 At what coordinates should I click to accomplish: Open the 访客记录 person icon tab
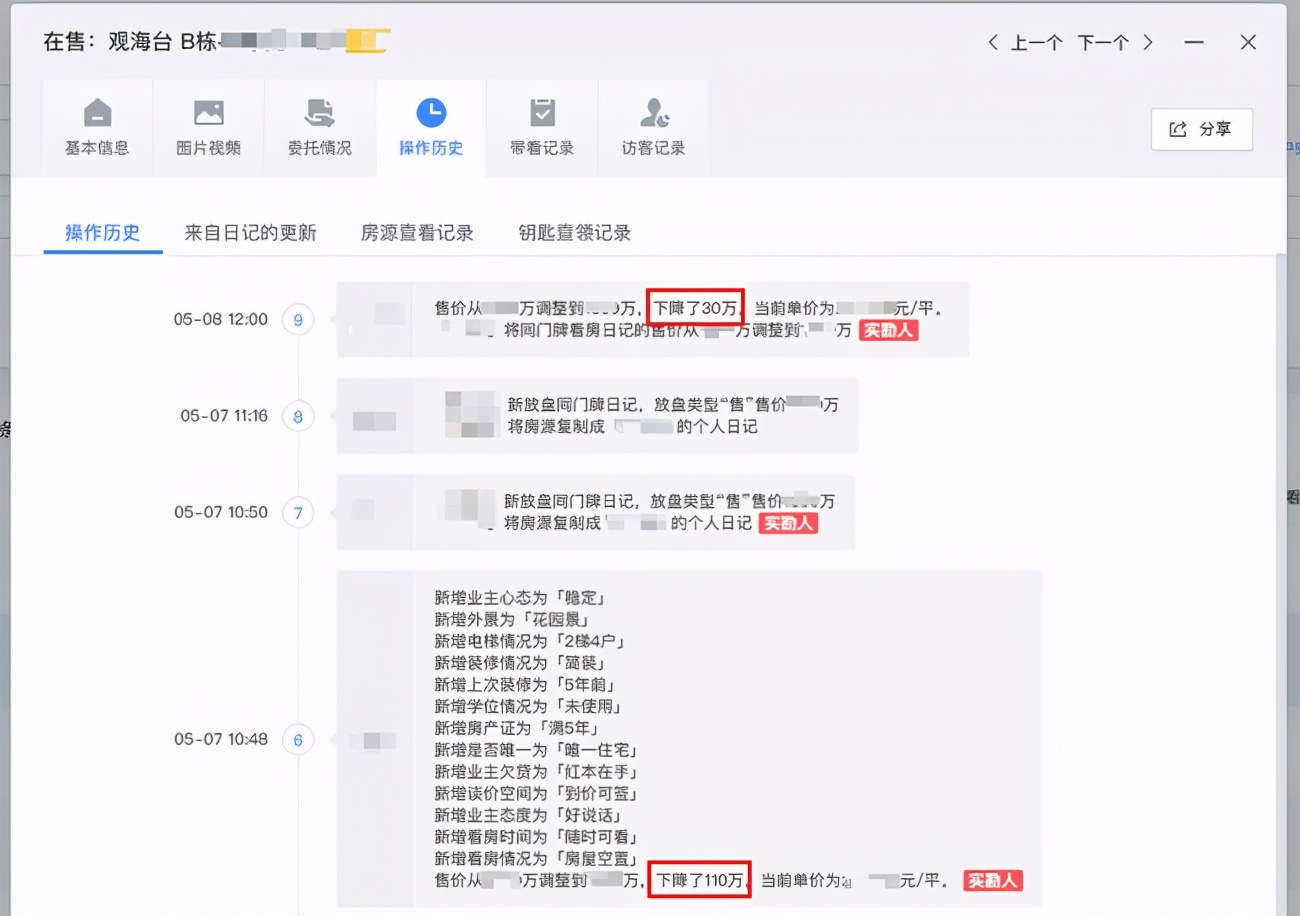point(653,128)
